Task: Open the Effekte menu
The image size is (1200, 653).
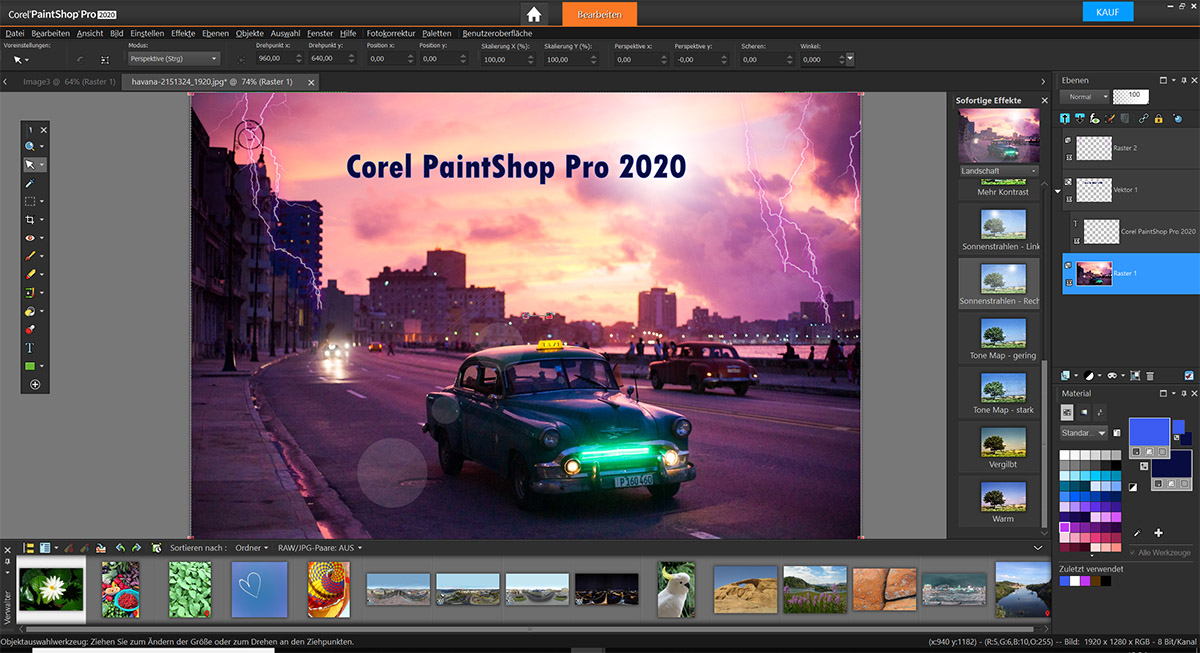Action: pos(183,33)
